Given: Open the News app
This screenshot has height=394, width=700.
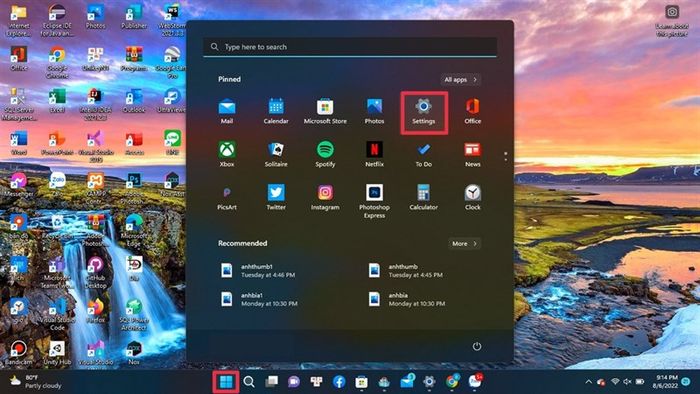Looking at the screenshot, I should pyautogui.click(x=472, y=154).
